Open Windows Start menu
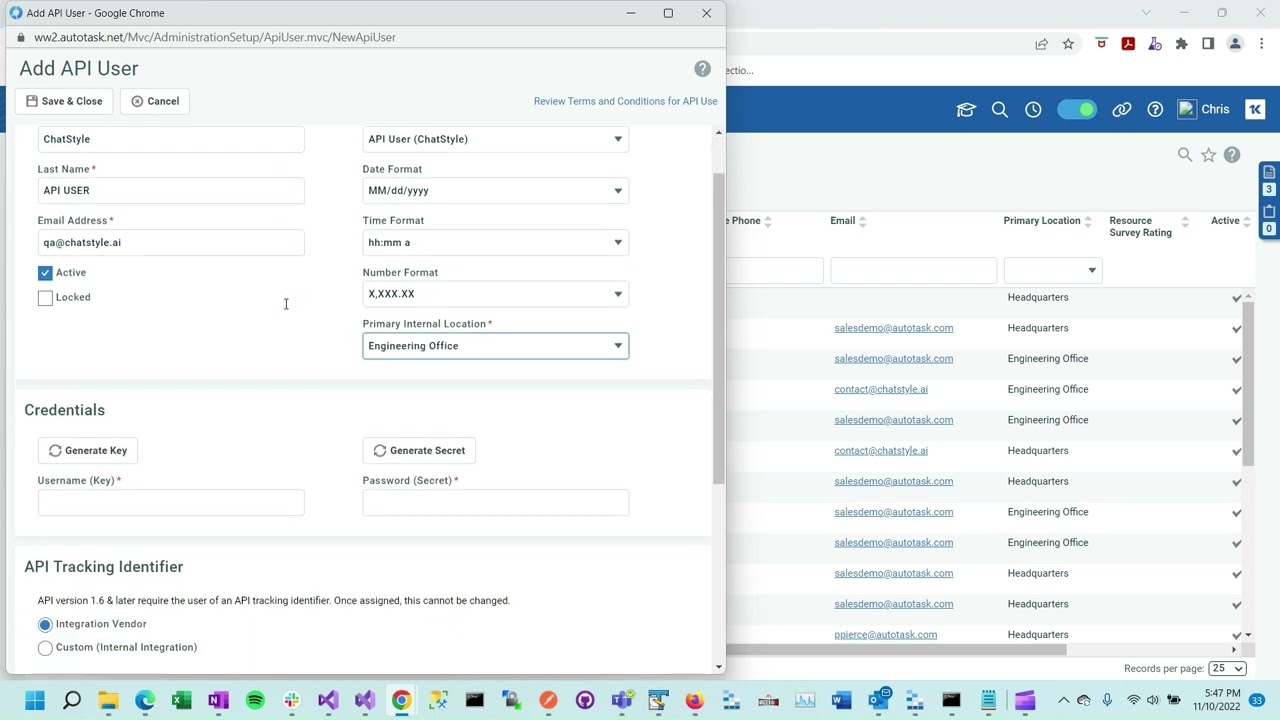The image size is (1280, 720). [x=35, y=701]
